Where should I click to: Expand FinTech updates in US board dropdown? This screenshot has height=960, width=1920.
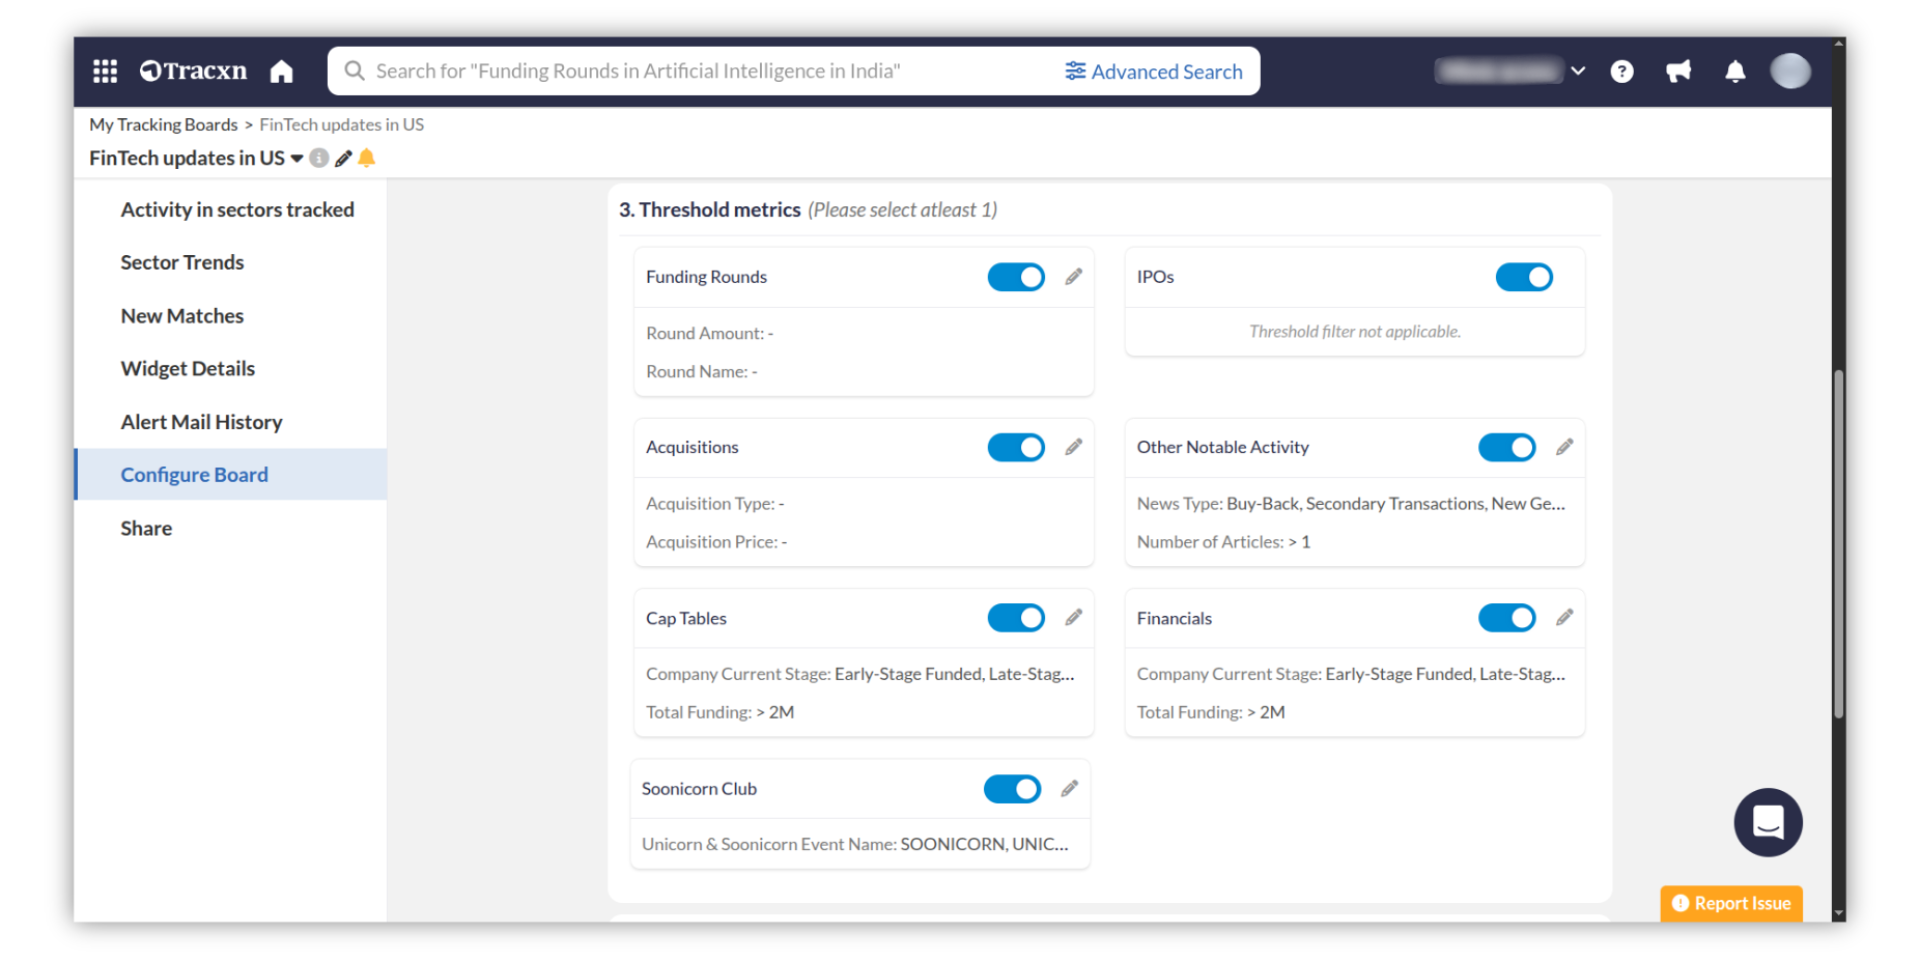[x=297, y=158]
